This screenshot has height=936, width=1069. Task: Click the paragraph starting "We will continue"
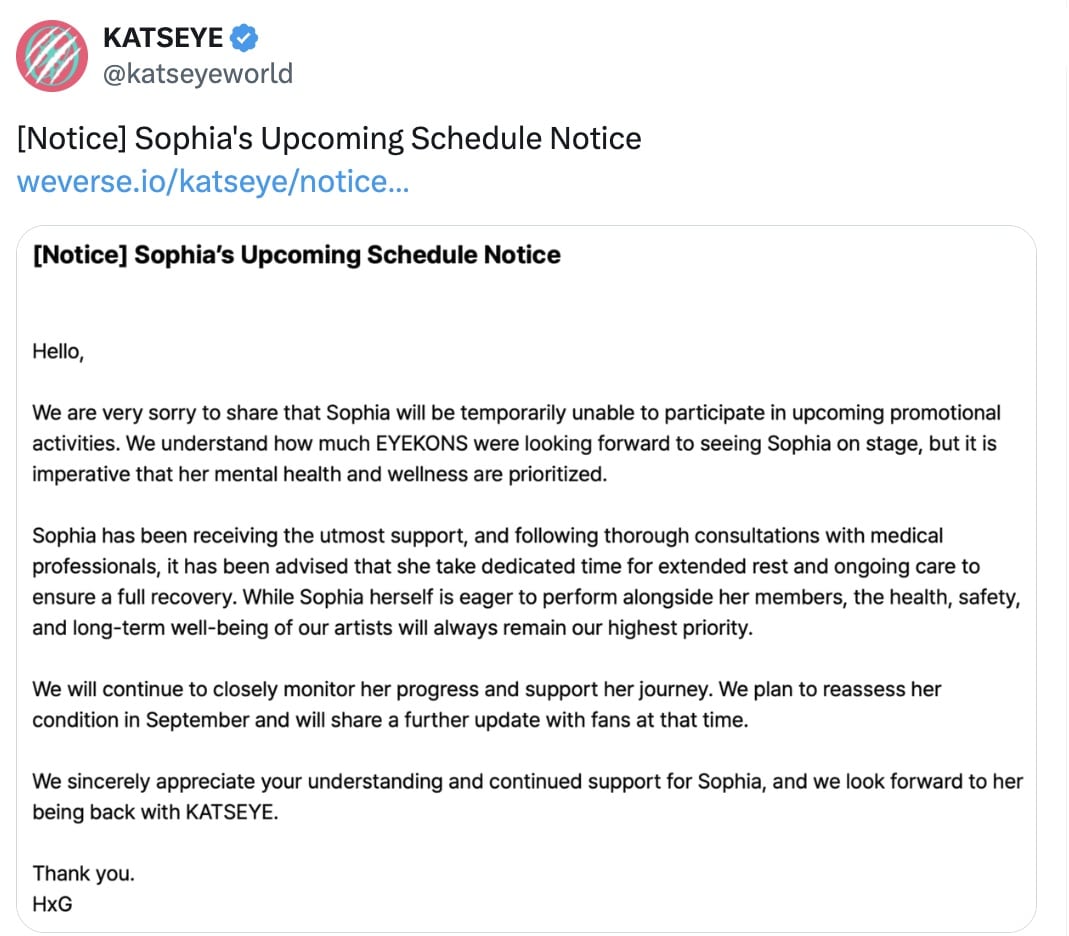pos(487,704)
